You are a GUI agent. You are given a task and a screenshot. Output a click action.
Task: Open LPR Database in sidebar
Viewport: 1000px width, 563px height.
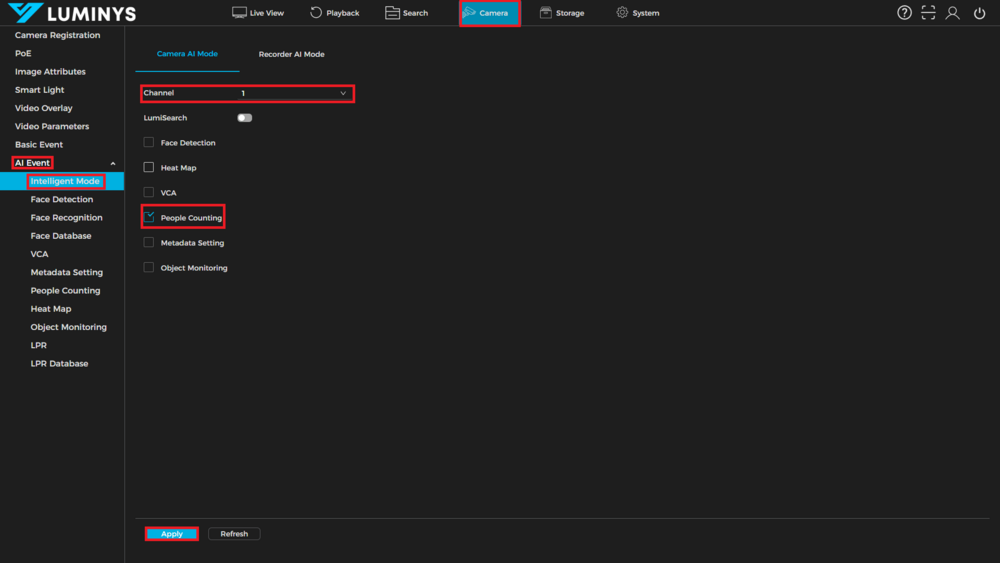59,364
